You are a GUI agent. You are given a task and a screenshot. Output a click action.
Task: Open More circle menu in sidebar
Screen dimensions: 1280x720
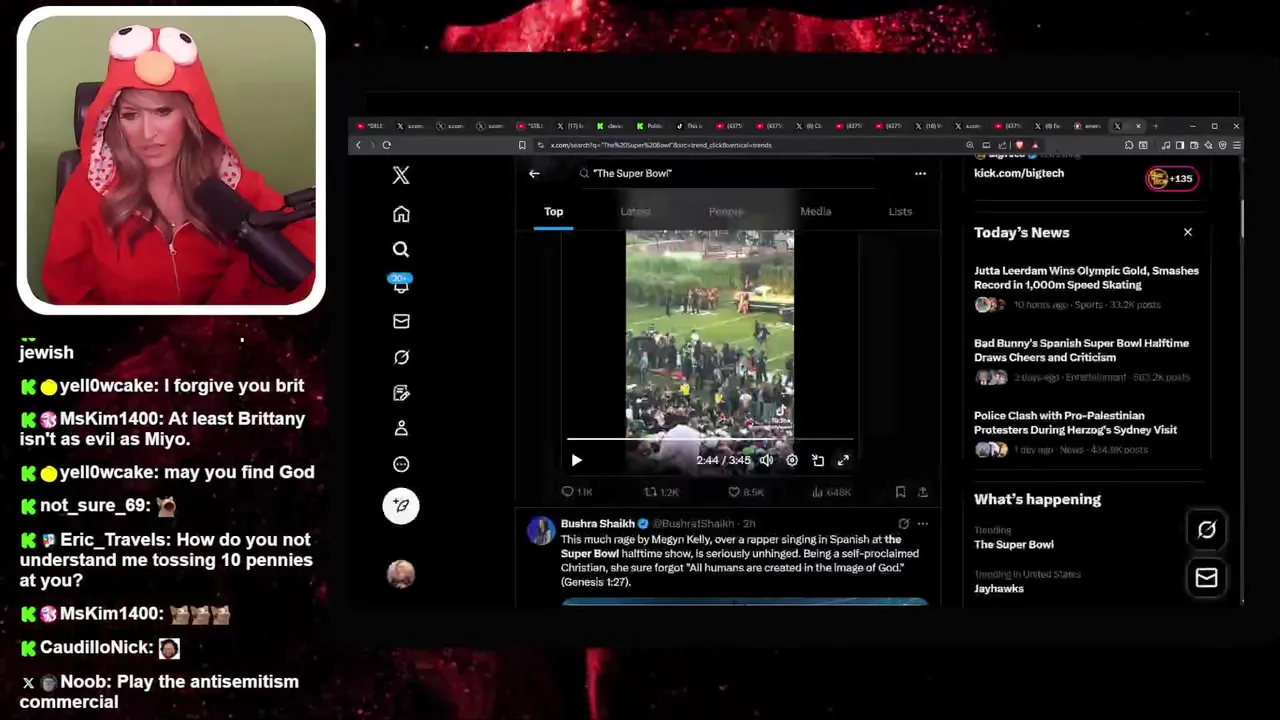coord(401,464)
